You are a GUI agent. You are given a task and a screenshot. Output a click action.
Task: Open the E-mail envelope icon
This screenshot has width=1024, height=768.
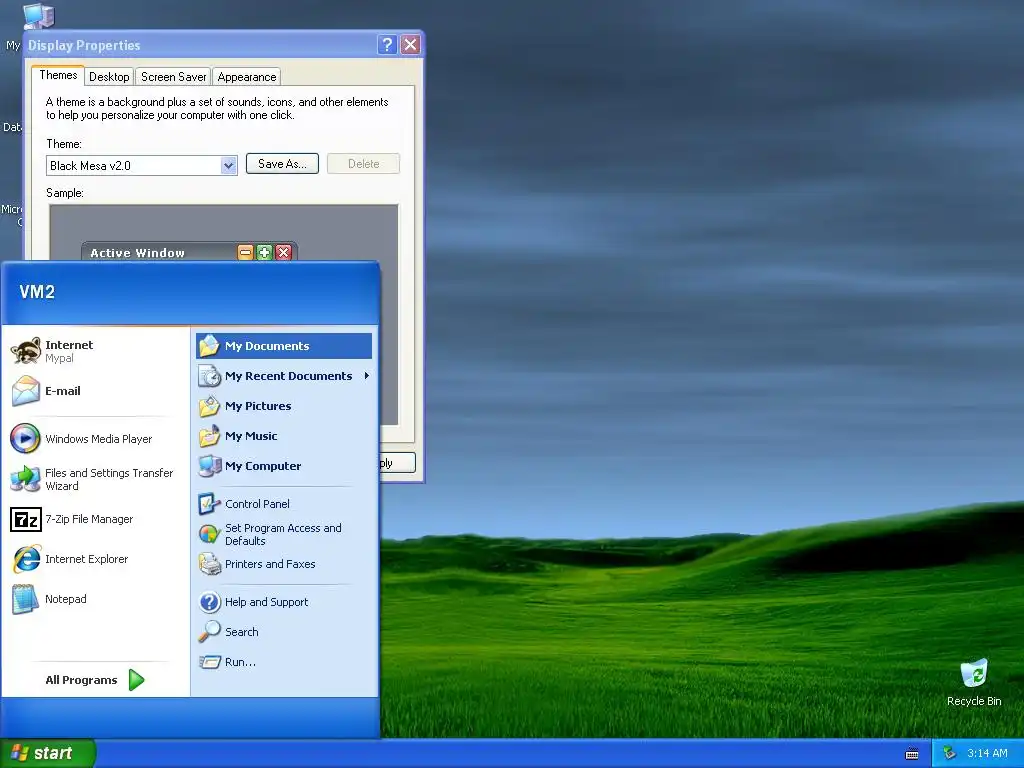25,391
